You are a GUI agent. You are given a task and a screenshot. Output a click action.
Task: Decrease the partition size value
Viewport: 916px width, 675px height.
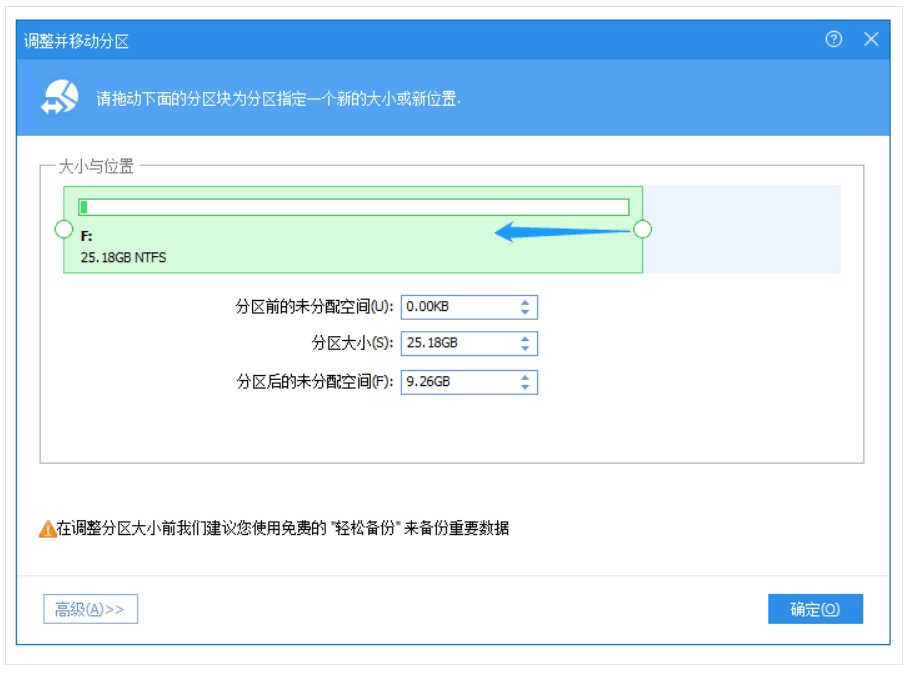coord(525,349)
